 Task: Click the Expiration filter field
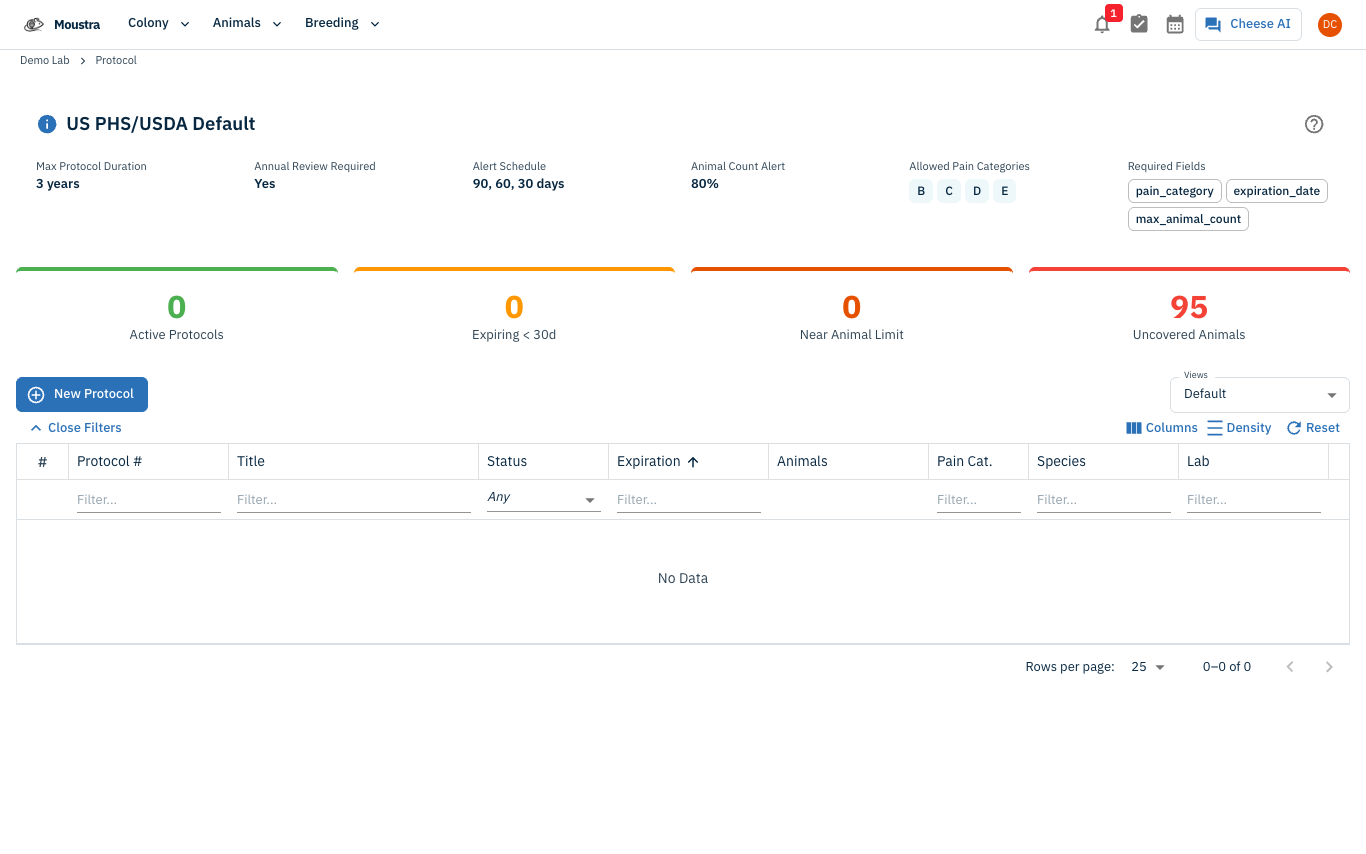pyautogui.click(x=689, y=499)
